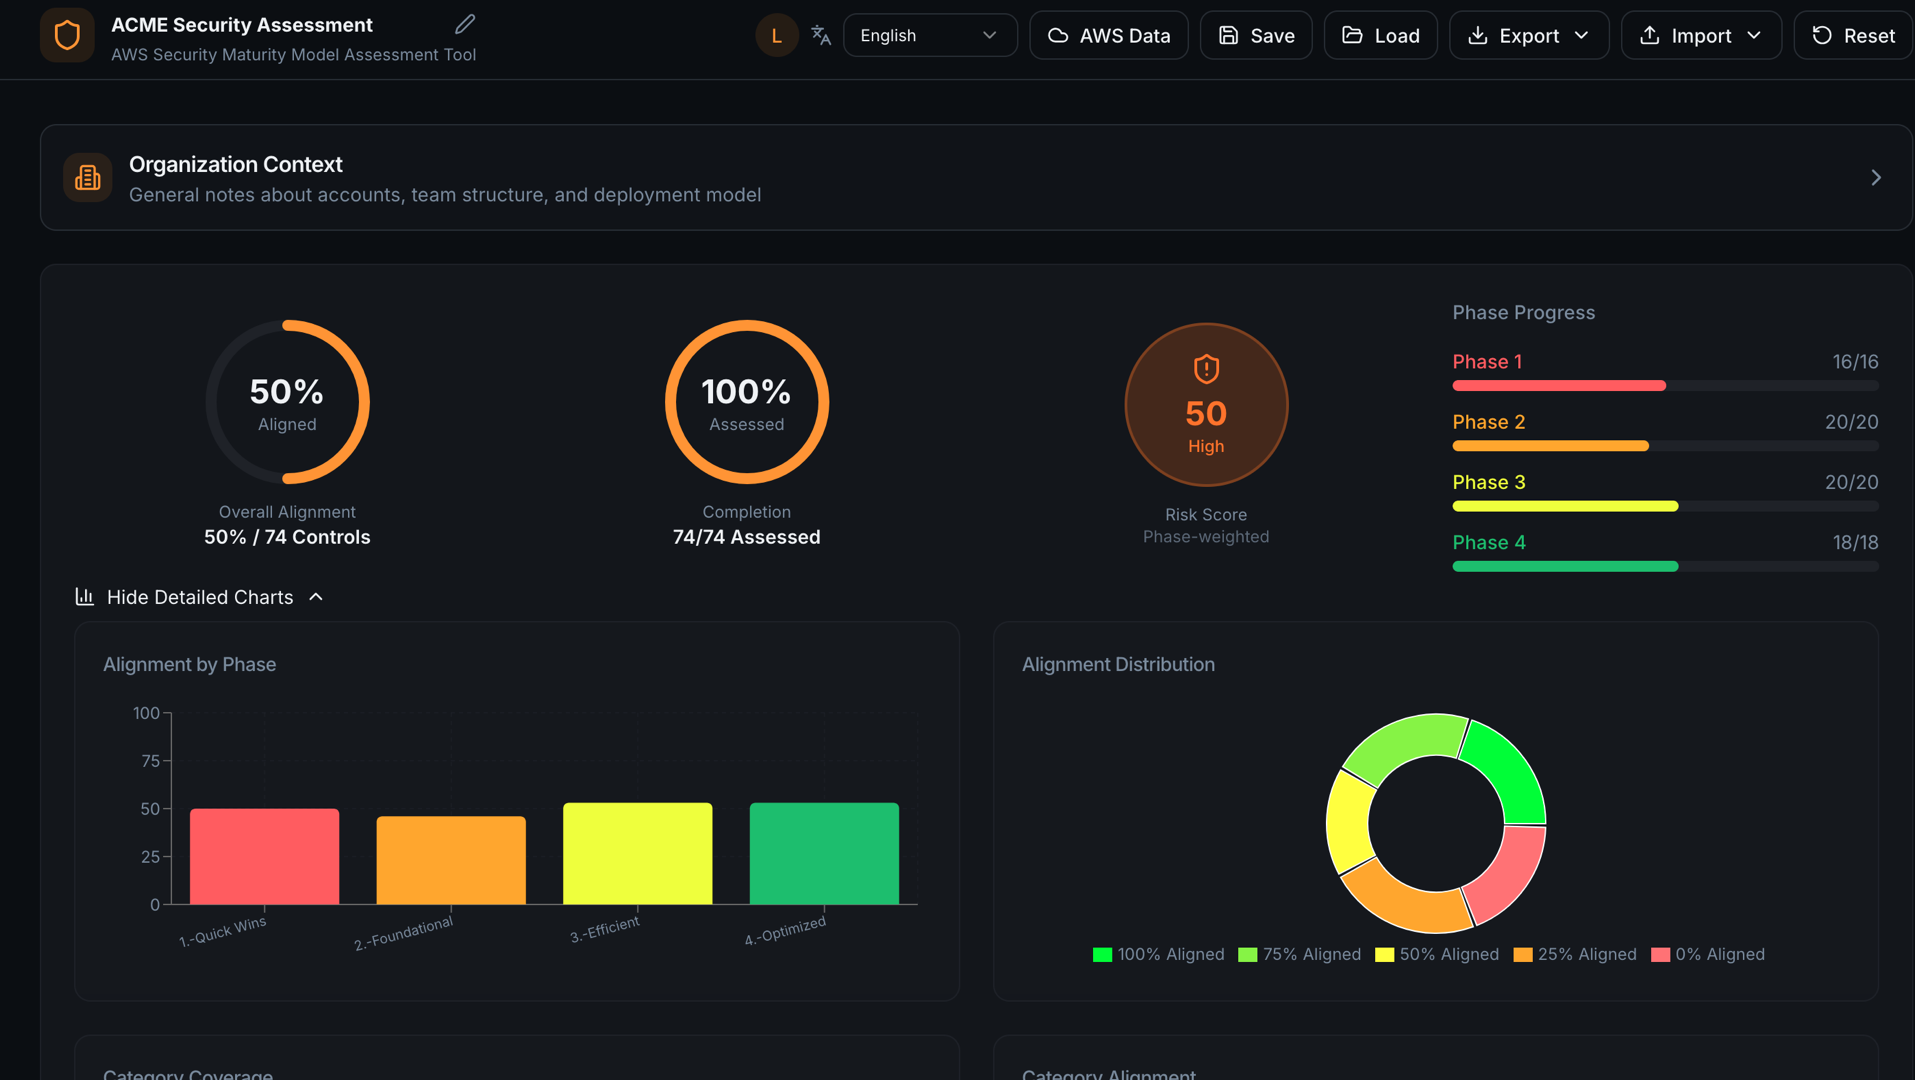The image size is (1920, 1080).
Task: Click the orange 2.-Foundational bar
Action: 451,860
